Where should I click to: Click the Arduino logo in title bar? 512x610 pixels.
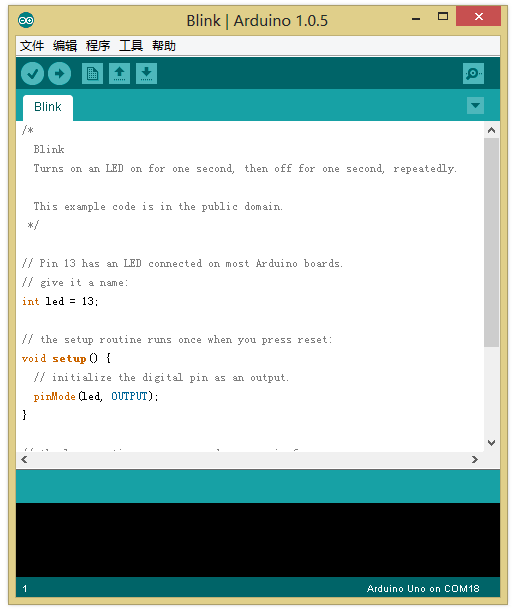(x=26, y=20)
